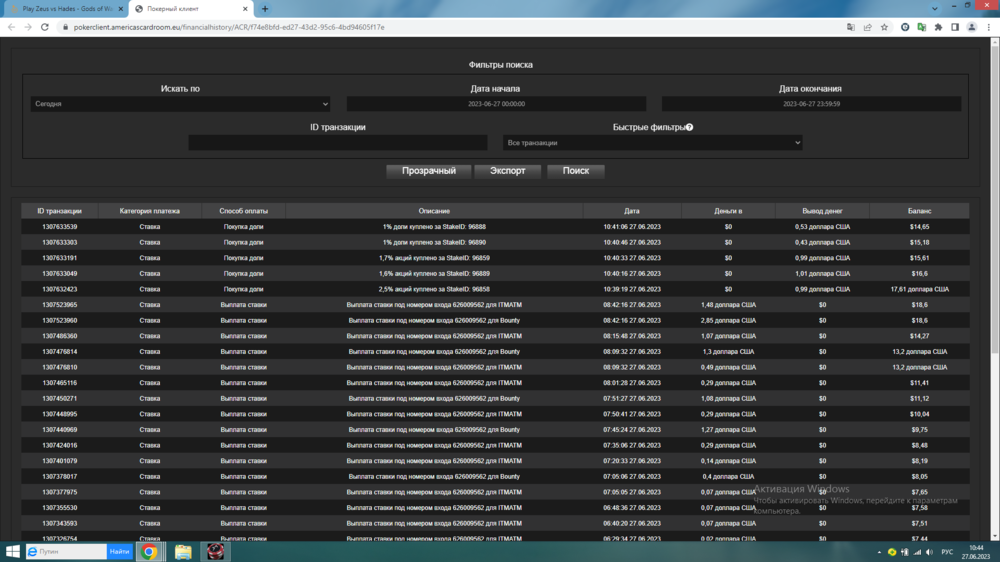The height and width of the screenshot is (562, 1000).
Task: Click the Деньги в column header
Action: pos(728,211)
